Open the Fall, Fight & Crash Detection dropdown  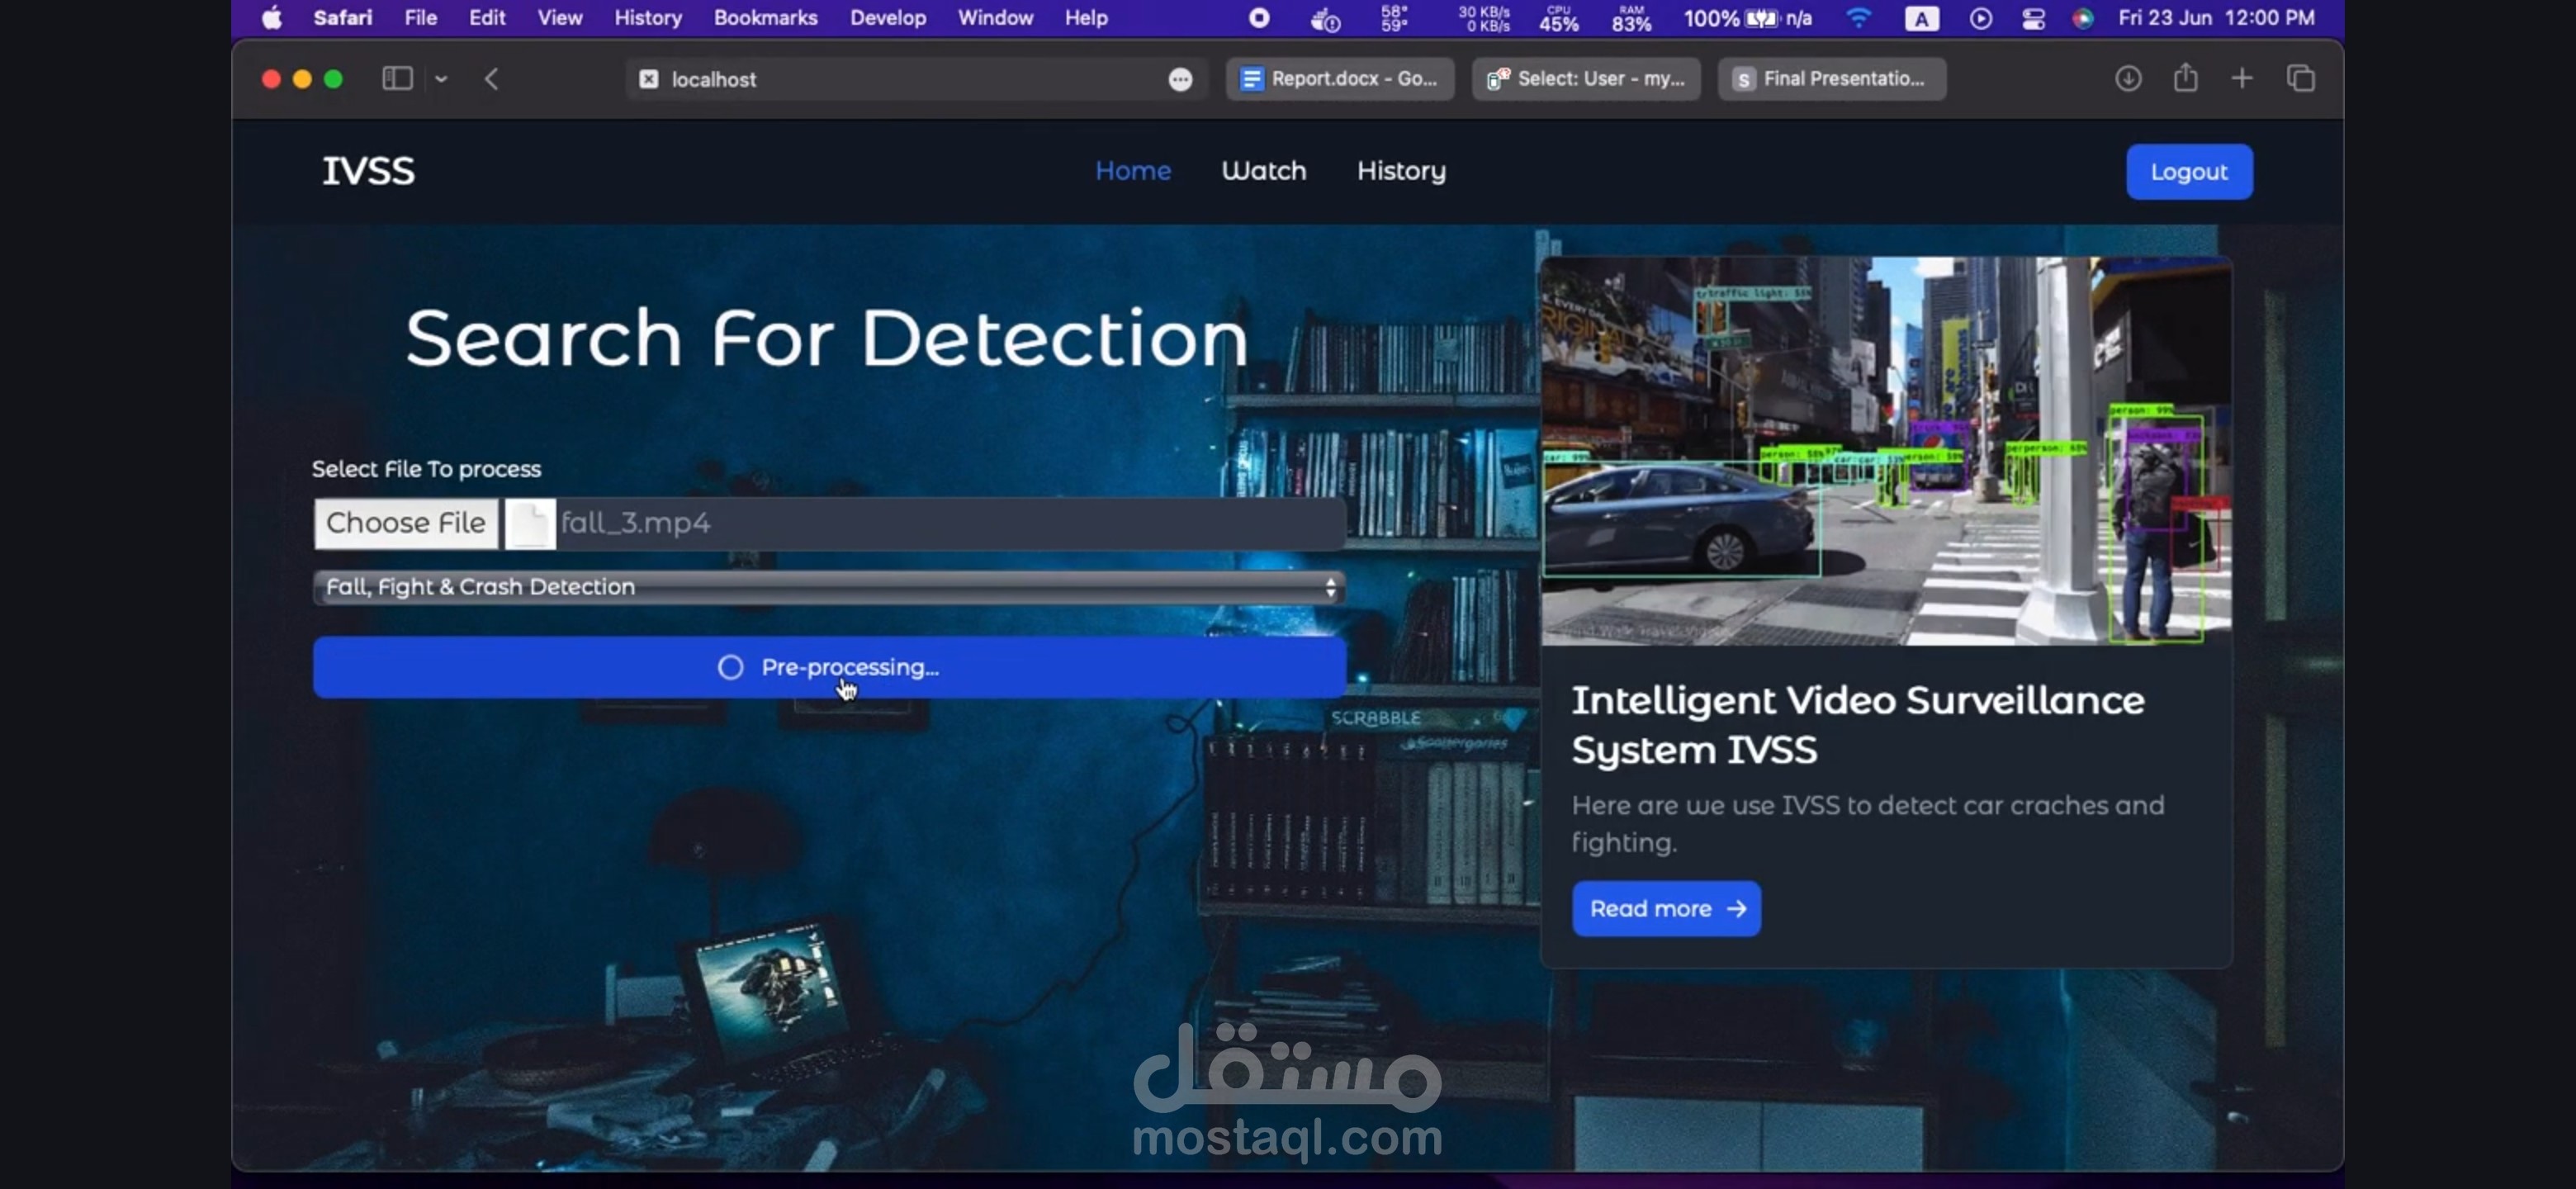point(829,587)
